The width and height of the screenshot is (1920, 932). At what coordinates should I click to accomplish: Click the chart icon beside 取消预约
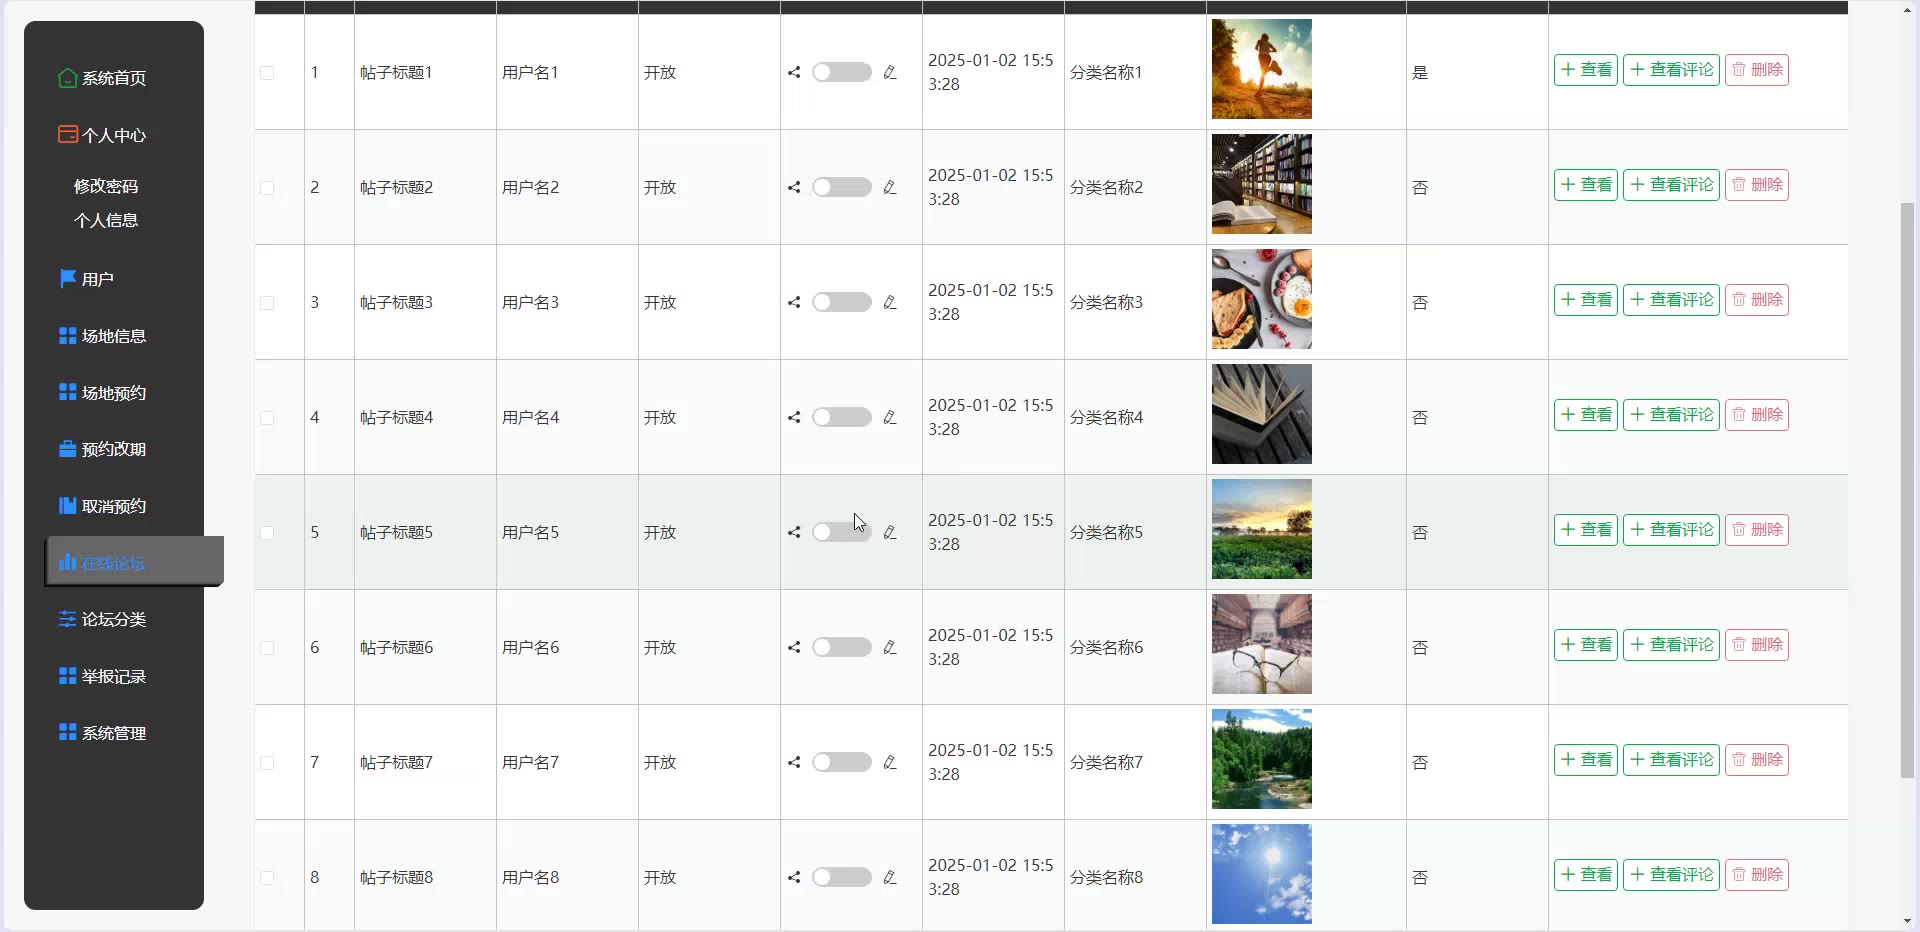pos(67,506)
